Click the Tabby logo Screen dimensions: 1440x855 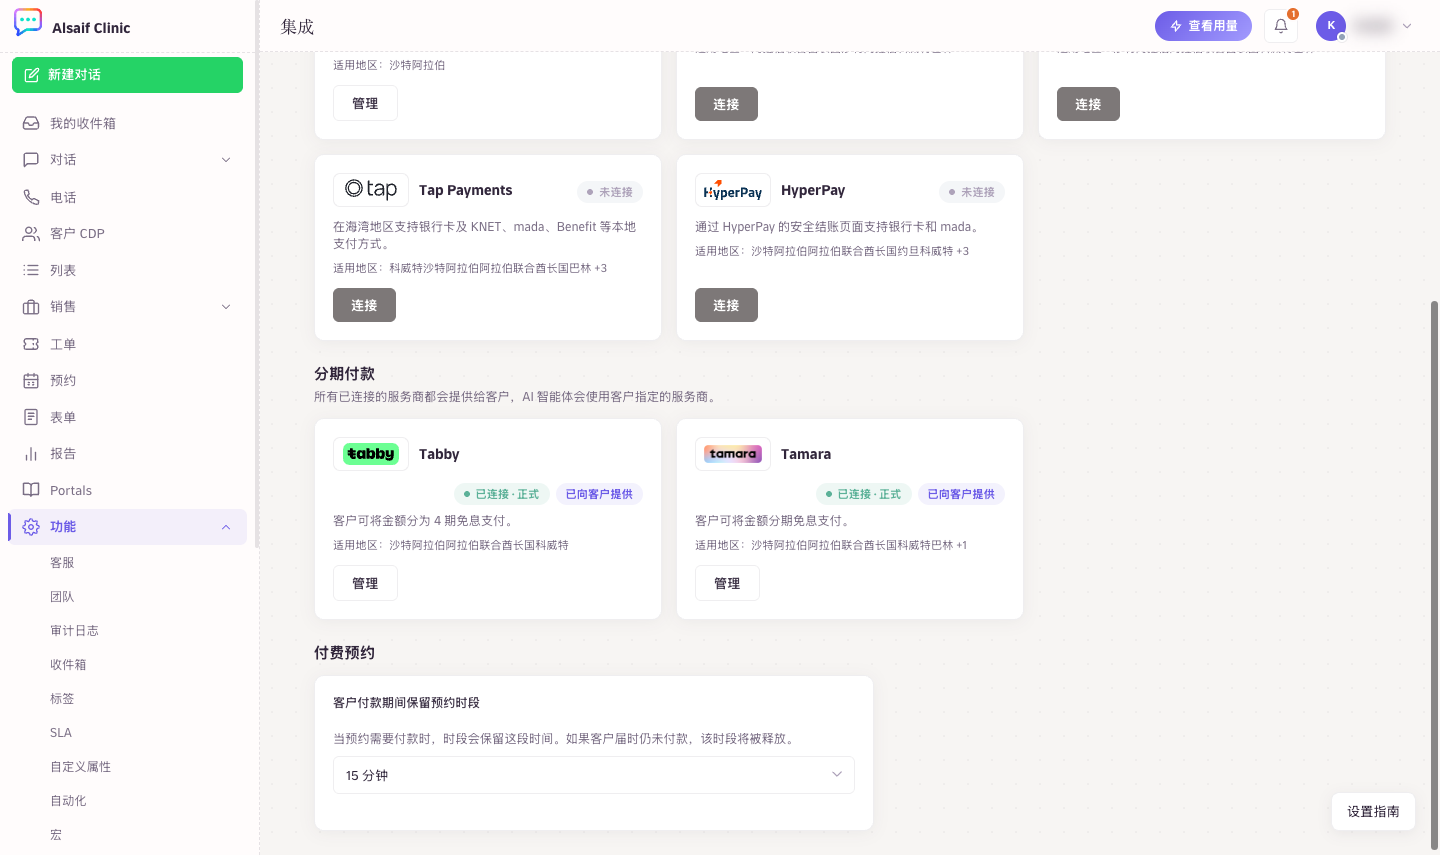(371, 454)
